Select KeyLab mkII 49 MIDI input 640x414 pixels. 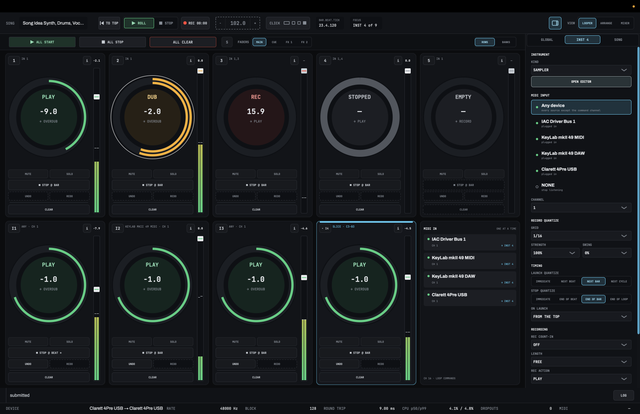tap(581, 139)
